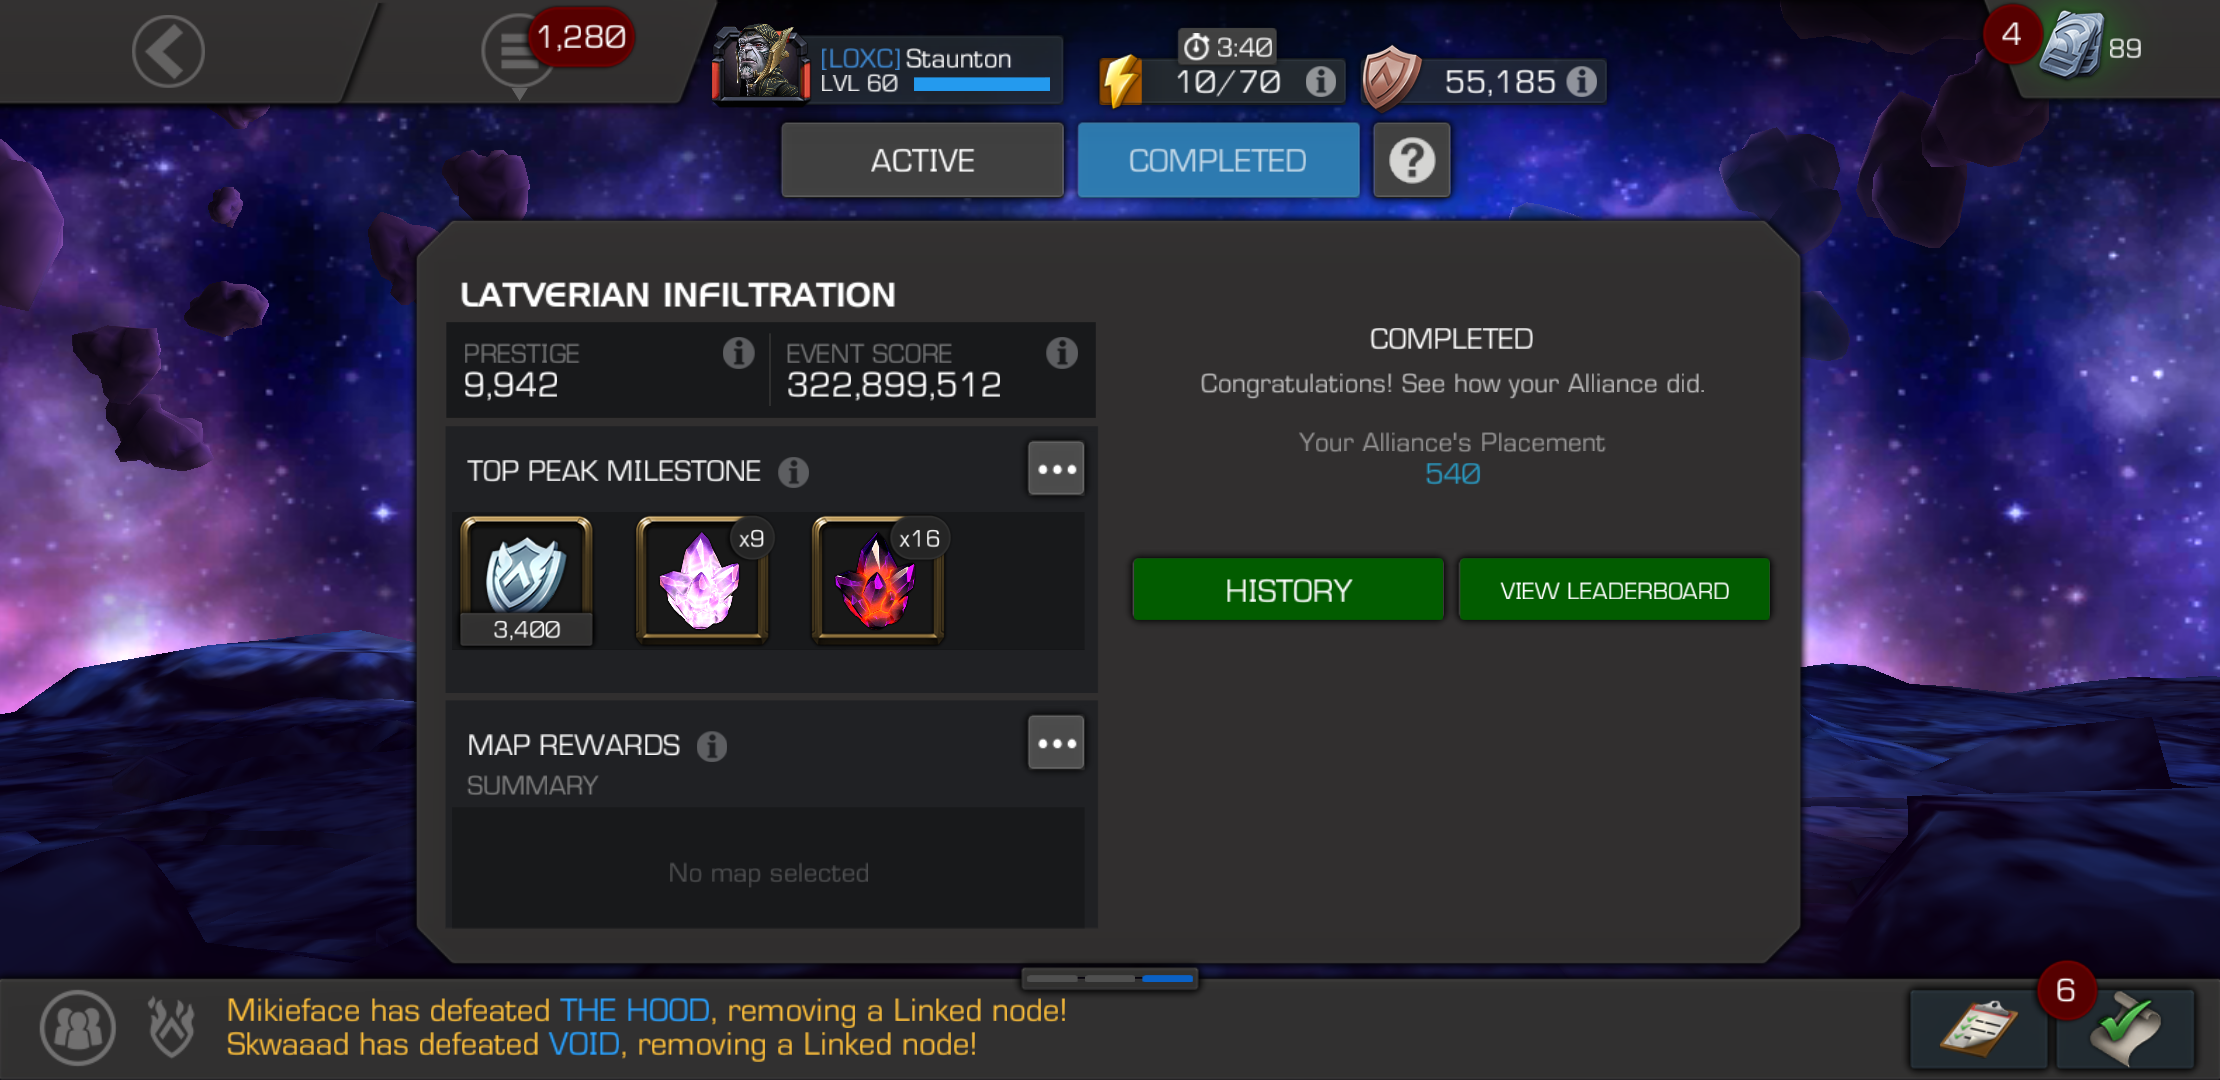
Task: View Prestige info icon
Action: 738,353
